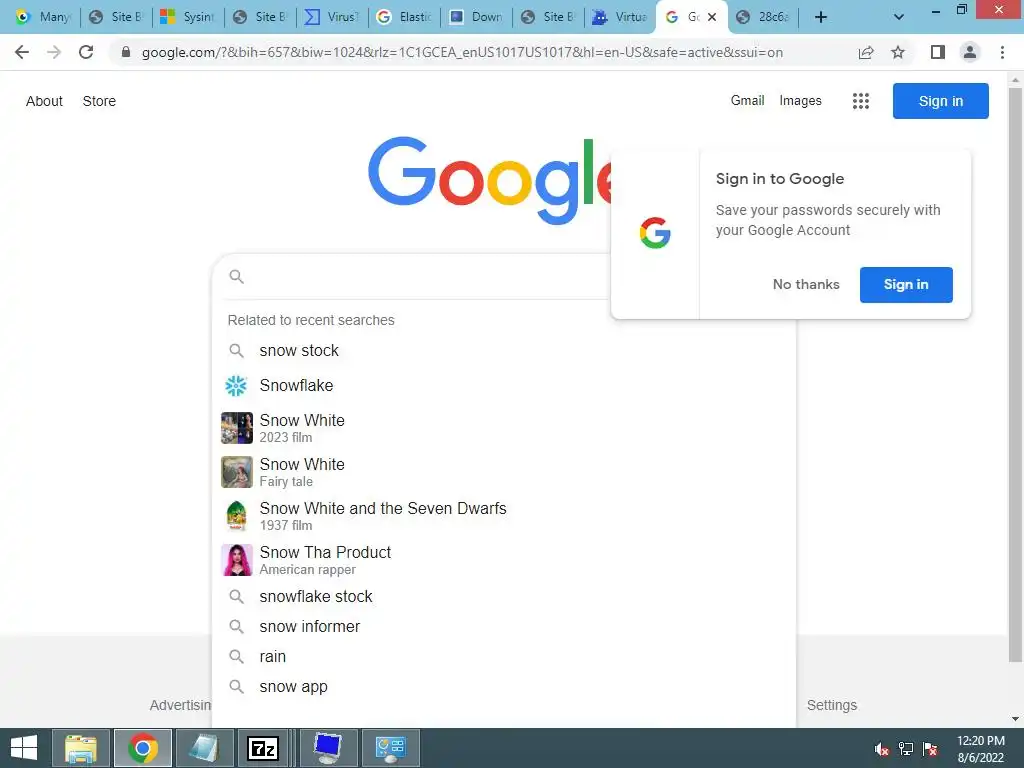The width and height of the screenshot is (1024, 768).
Task: Select the 'snow stock' suggestion
Action: (504, 351)
